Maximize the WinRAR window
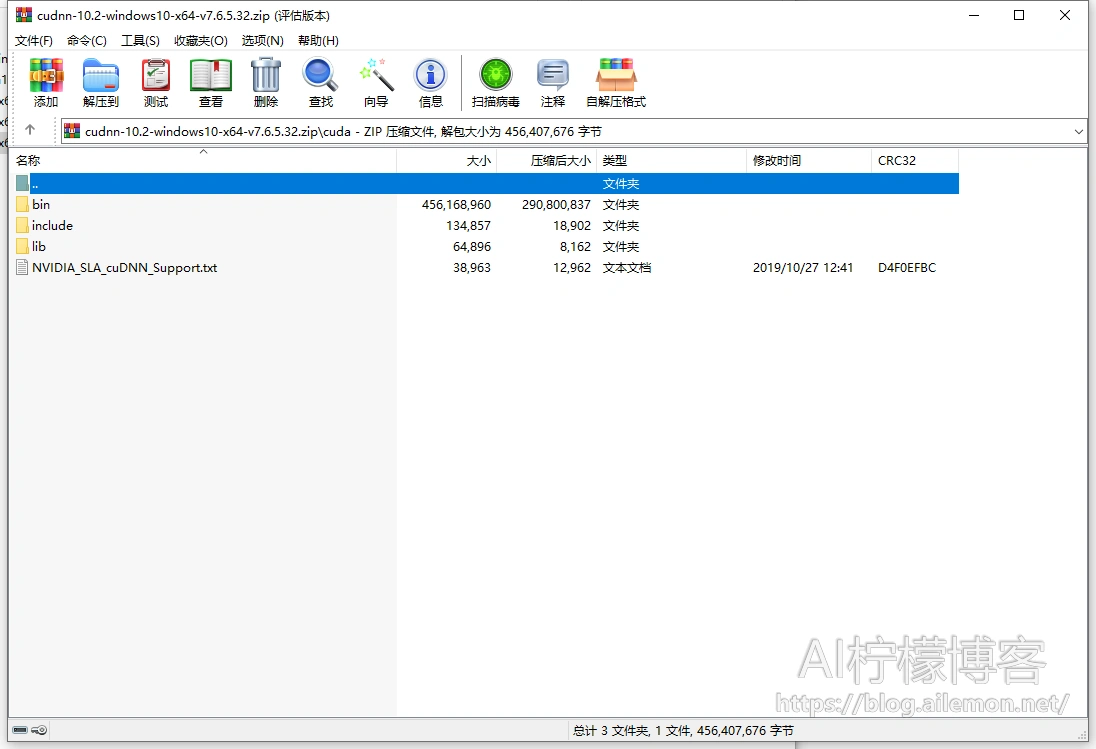The image size is (1096, 749). tap(1019, 15)
